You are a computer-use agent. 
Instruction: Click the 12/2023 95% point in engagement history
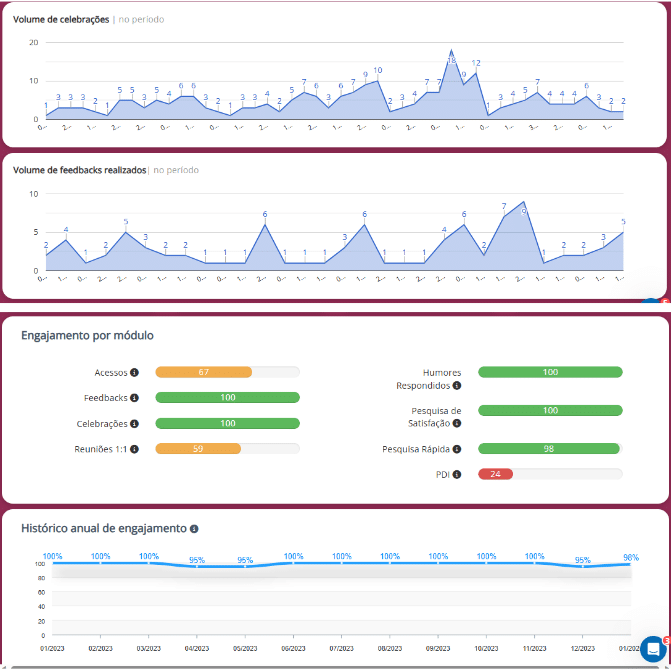pos(583,567)
